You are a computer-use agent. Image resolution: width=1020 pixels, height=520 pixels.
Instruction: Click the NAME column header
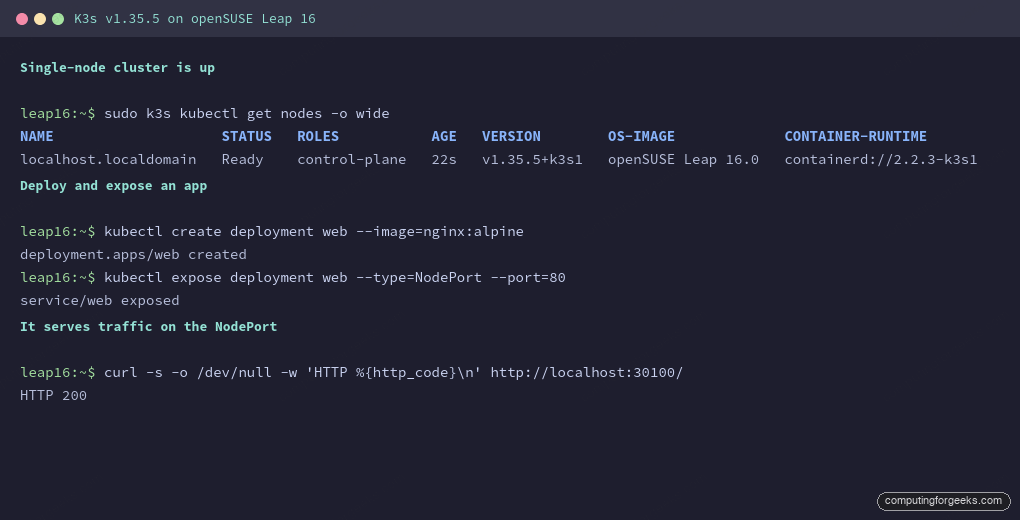pyautogui.click(x=36, y=136)
